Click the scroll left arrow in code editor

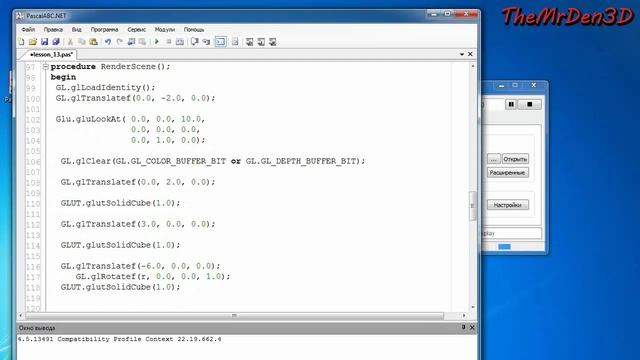click(21, 316)
